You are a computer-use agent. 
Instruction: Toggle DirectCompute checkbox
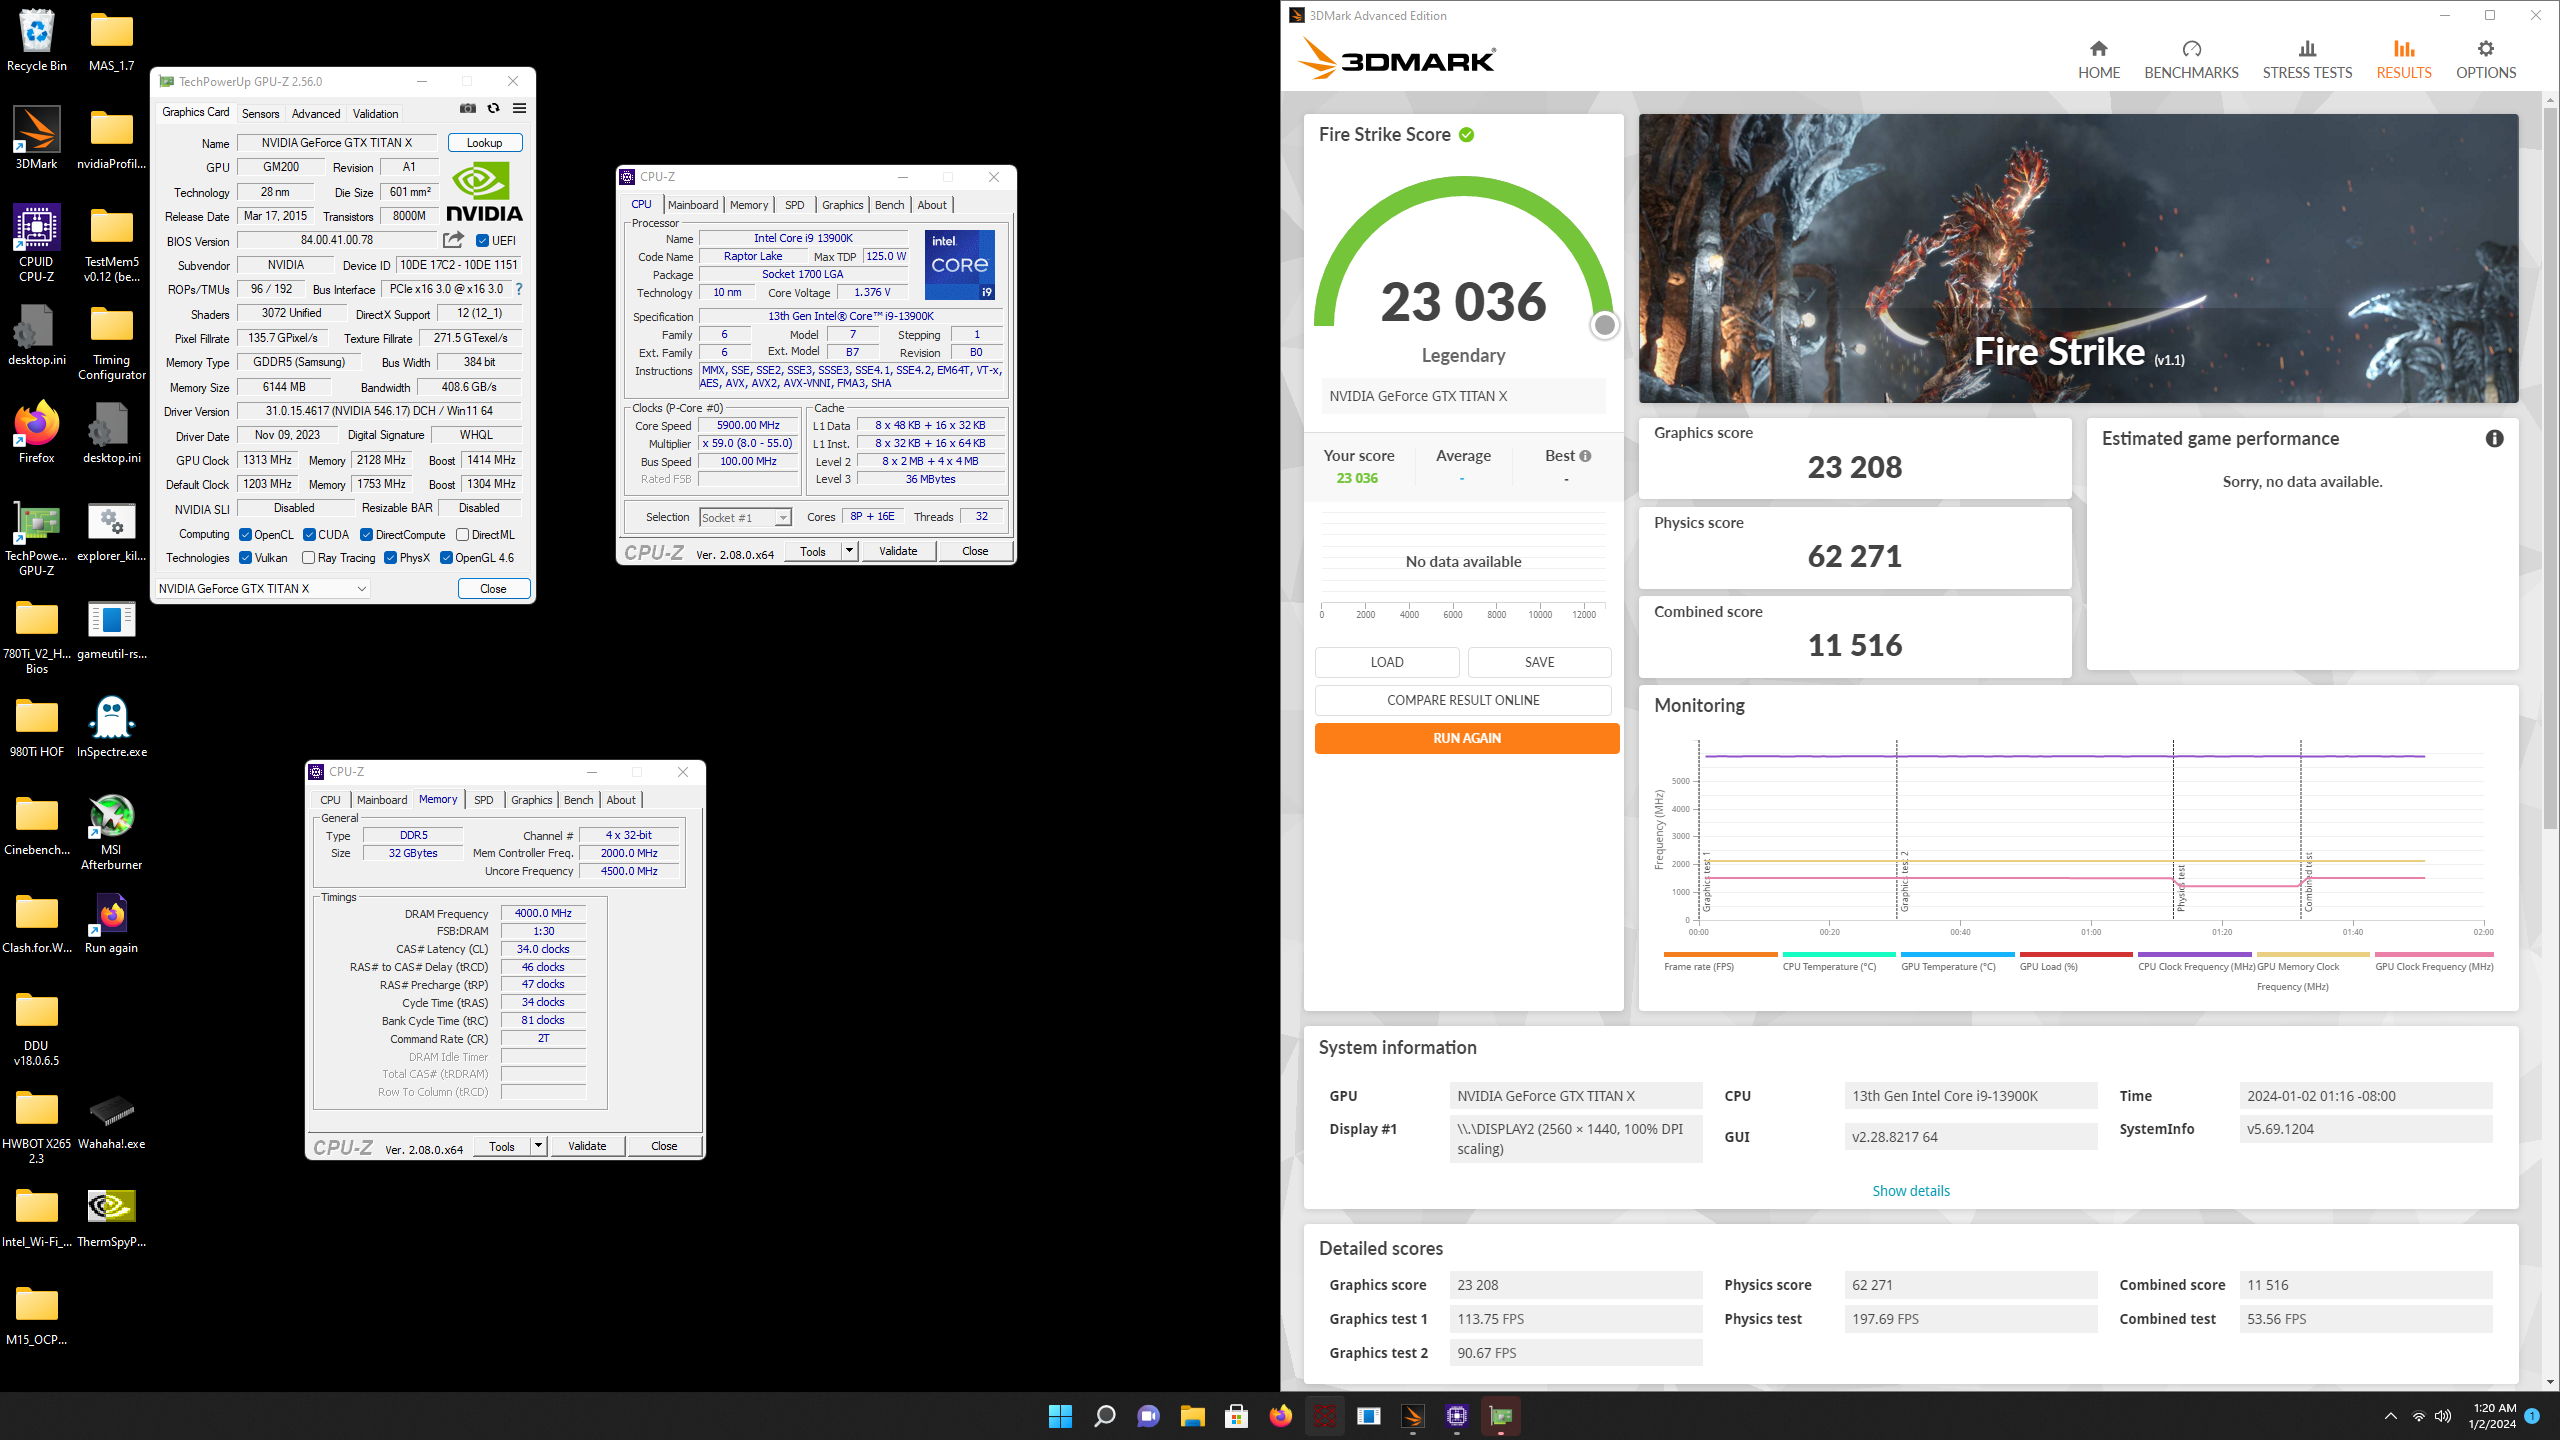(366, 535)
